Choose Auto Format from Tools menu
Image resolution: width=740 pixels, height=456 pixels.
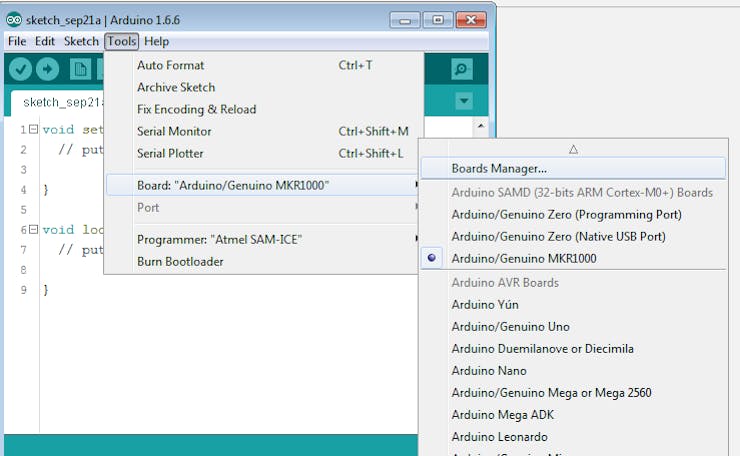coord(262,65)
